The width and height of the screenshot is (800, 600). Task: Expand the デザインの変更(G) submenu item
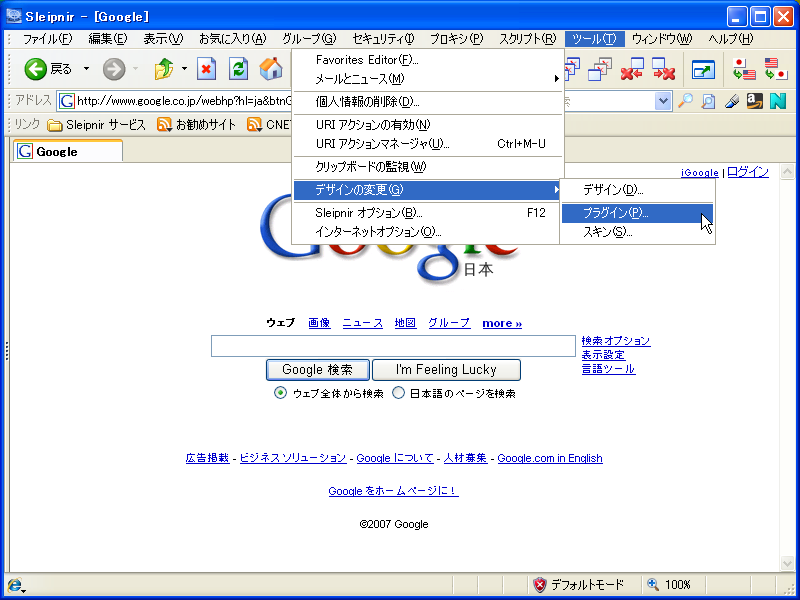point(428,190)
